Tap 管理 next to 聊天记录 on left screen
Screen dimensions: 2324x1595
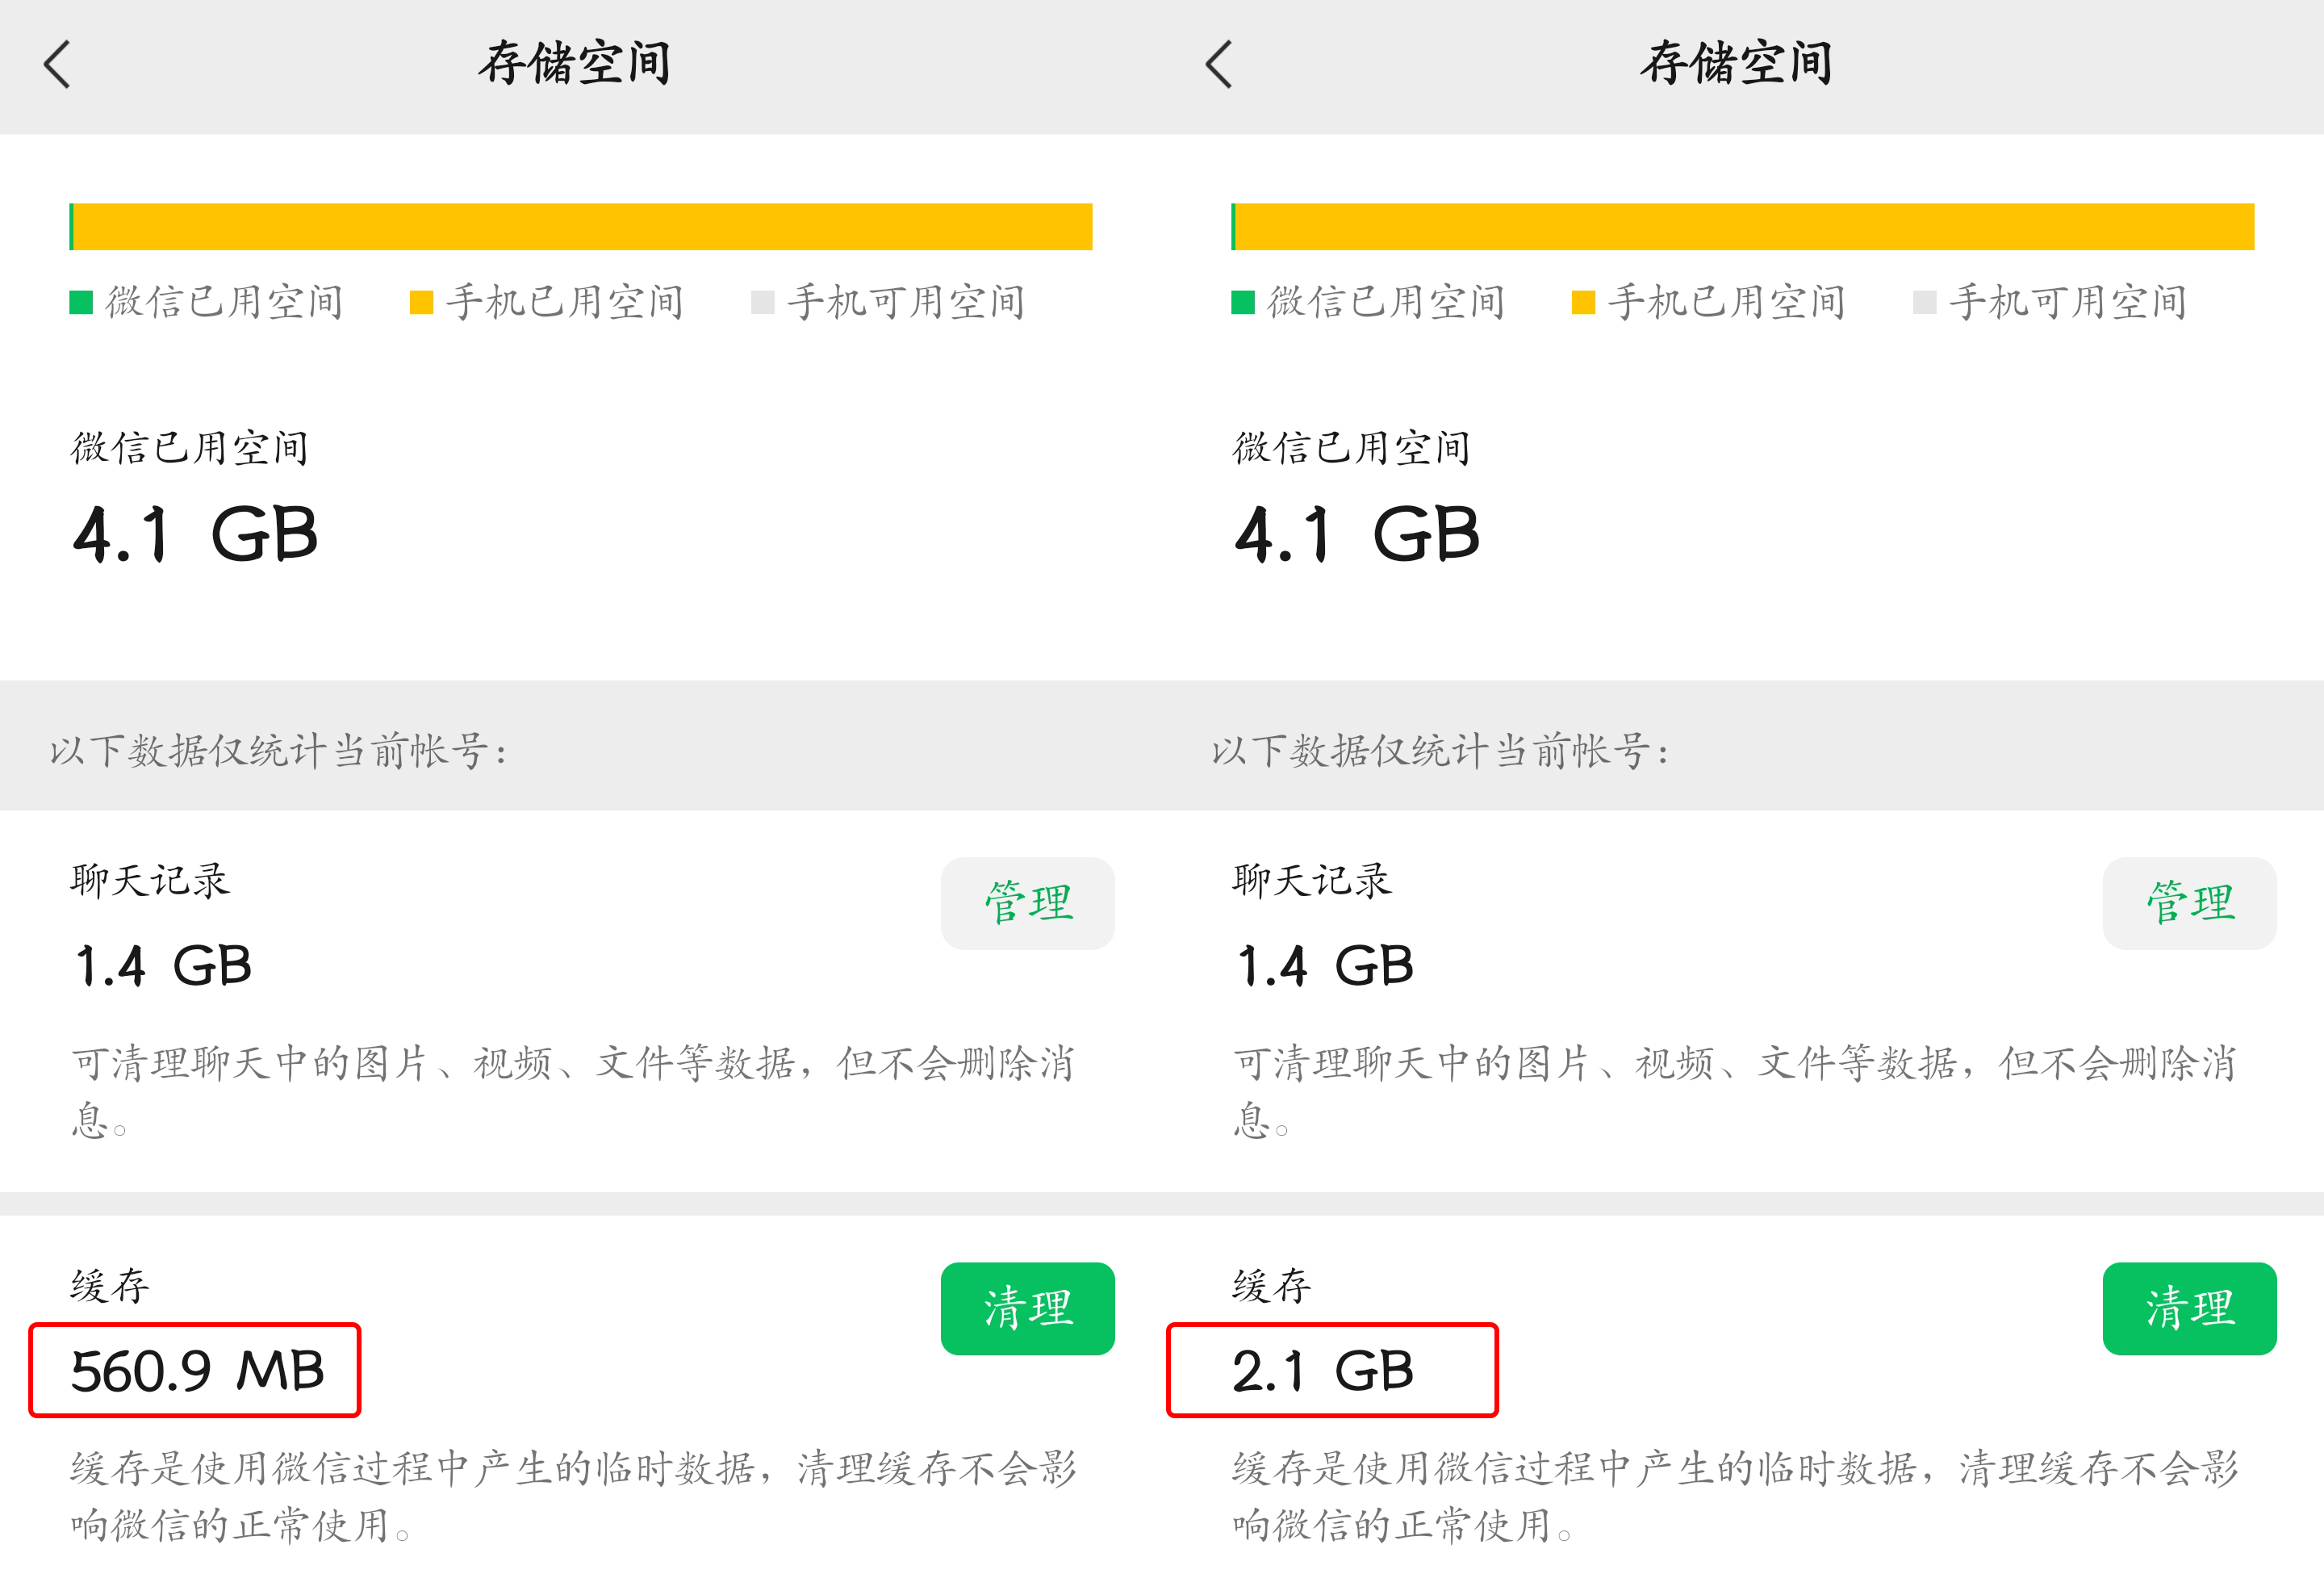tap(1027, 903)
